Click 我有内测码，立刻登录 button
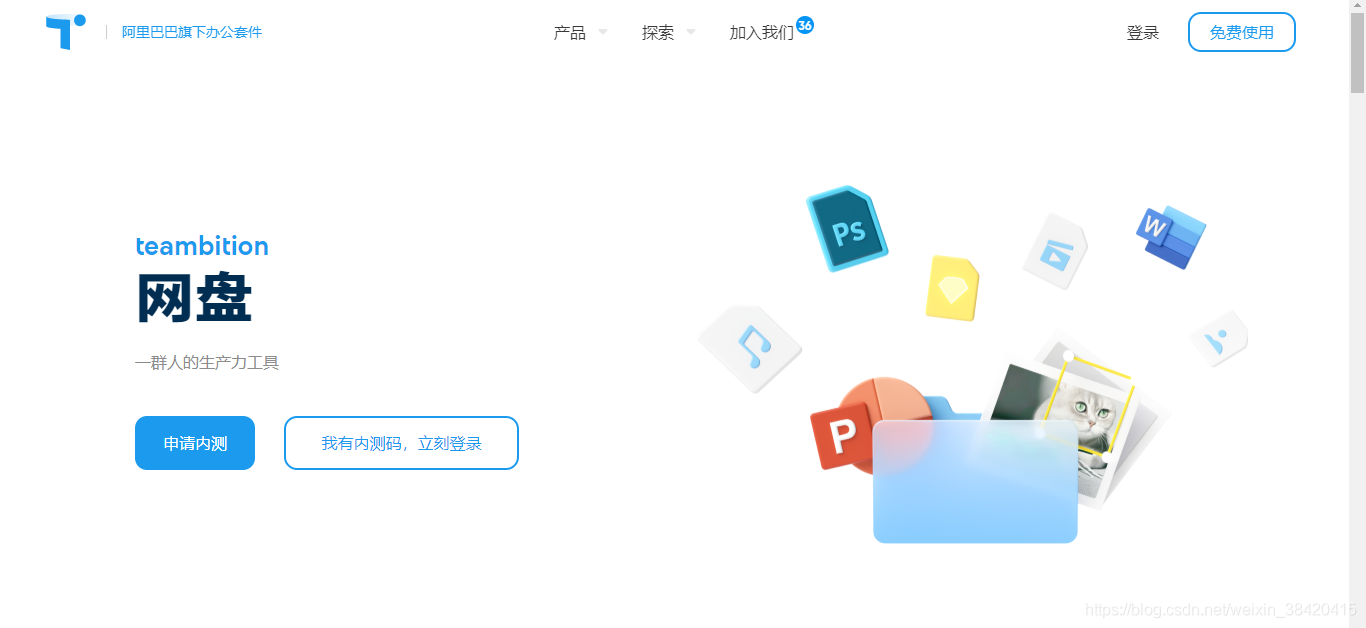This screenshot has height=628, width=1366. pos(401,443)
